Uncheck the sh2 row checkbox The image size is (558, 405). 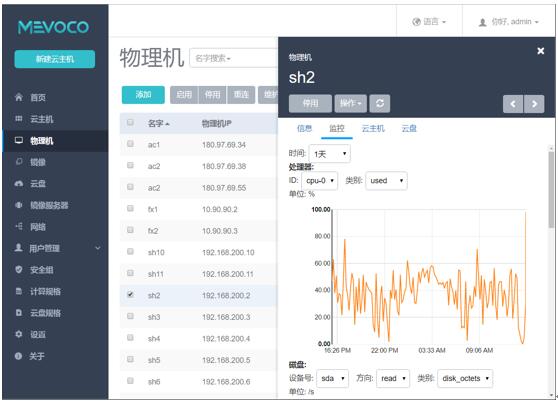(x=130, y=295)
